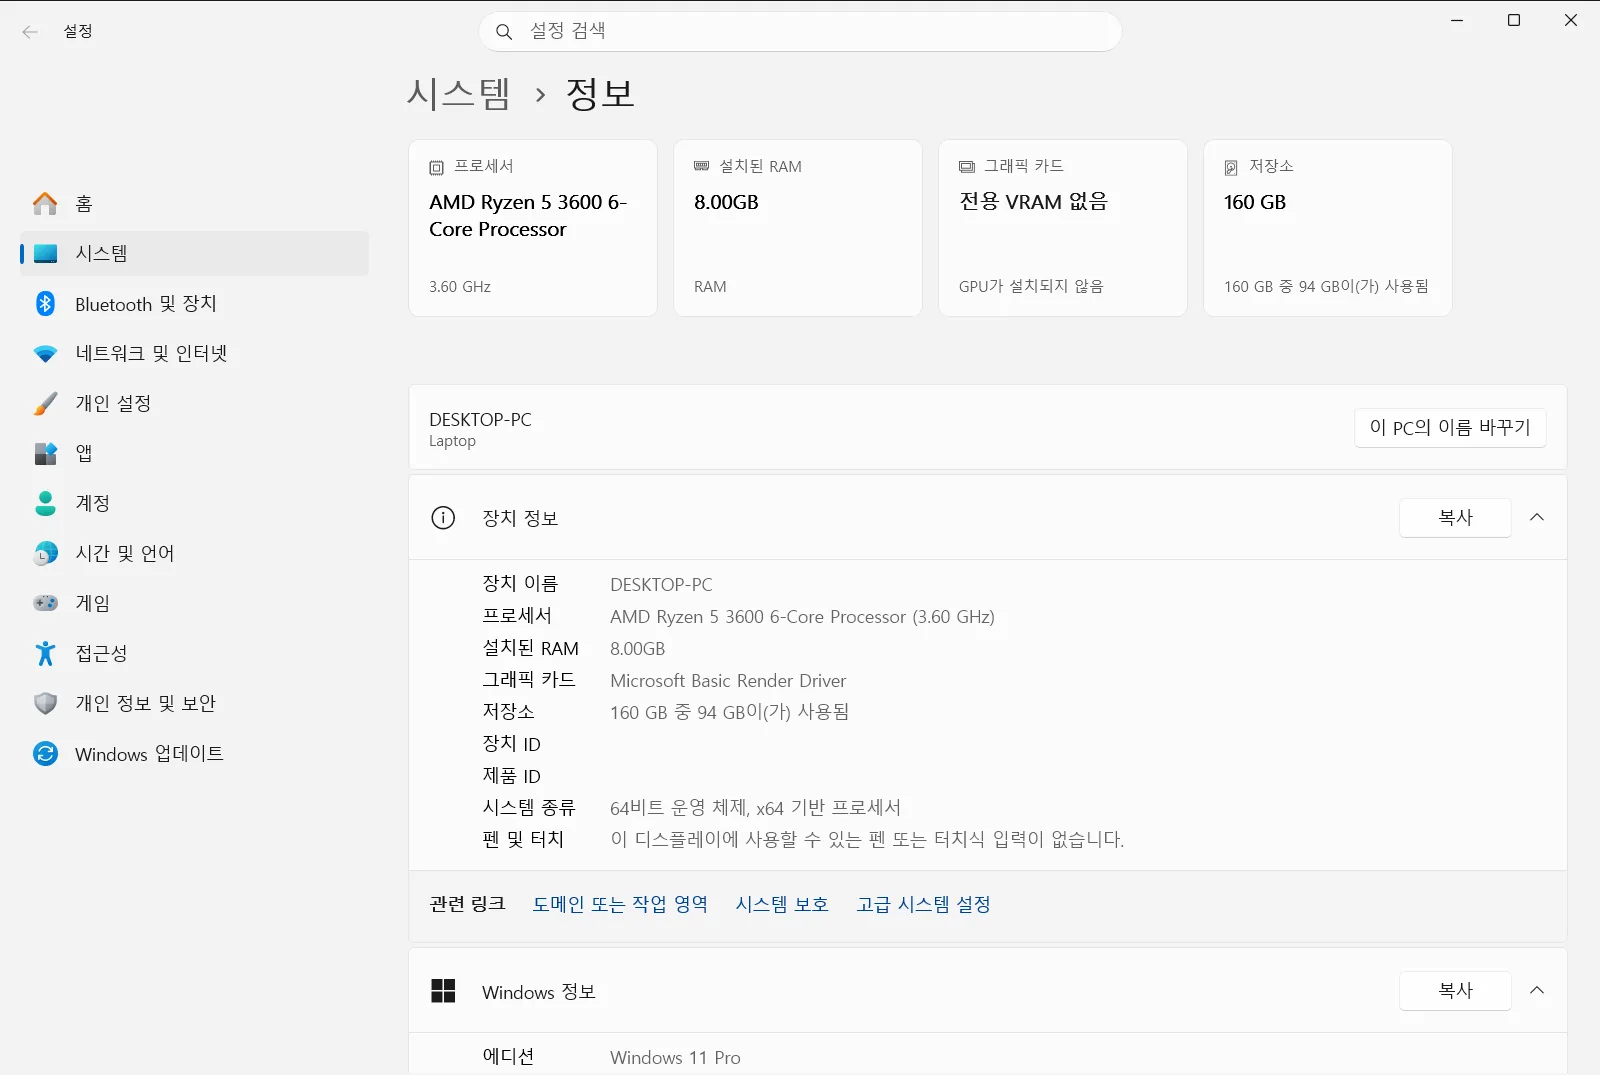Click the storage disk icon on 저장소 card
Screen dimensions: 1600x1075
1231,168
